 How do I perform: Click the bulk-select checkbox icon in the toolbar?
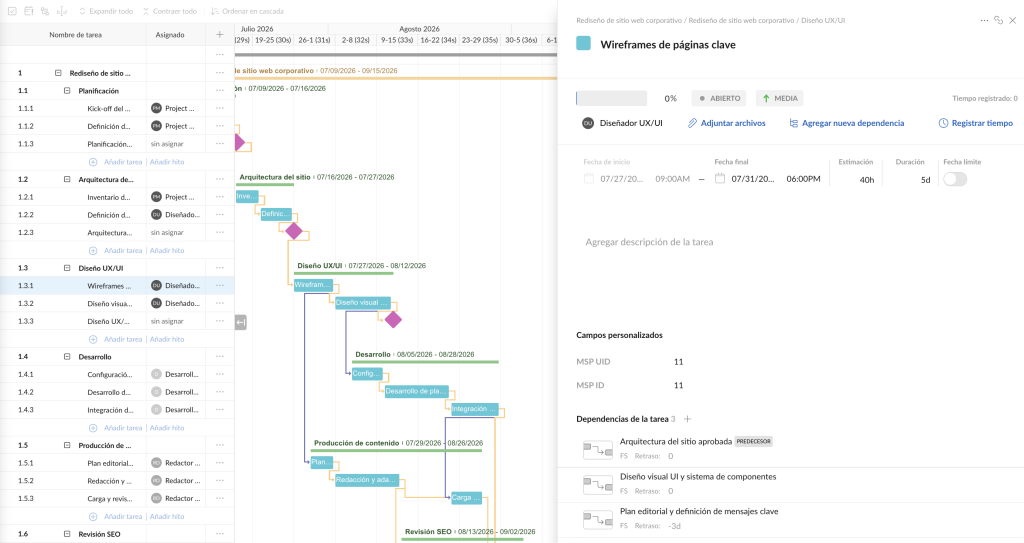pos(12,11)
